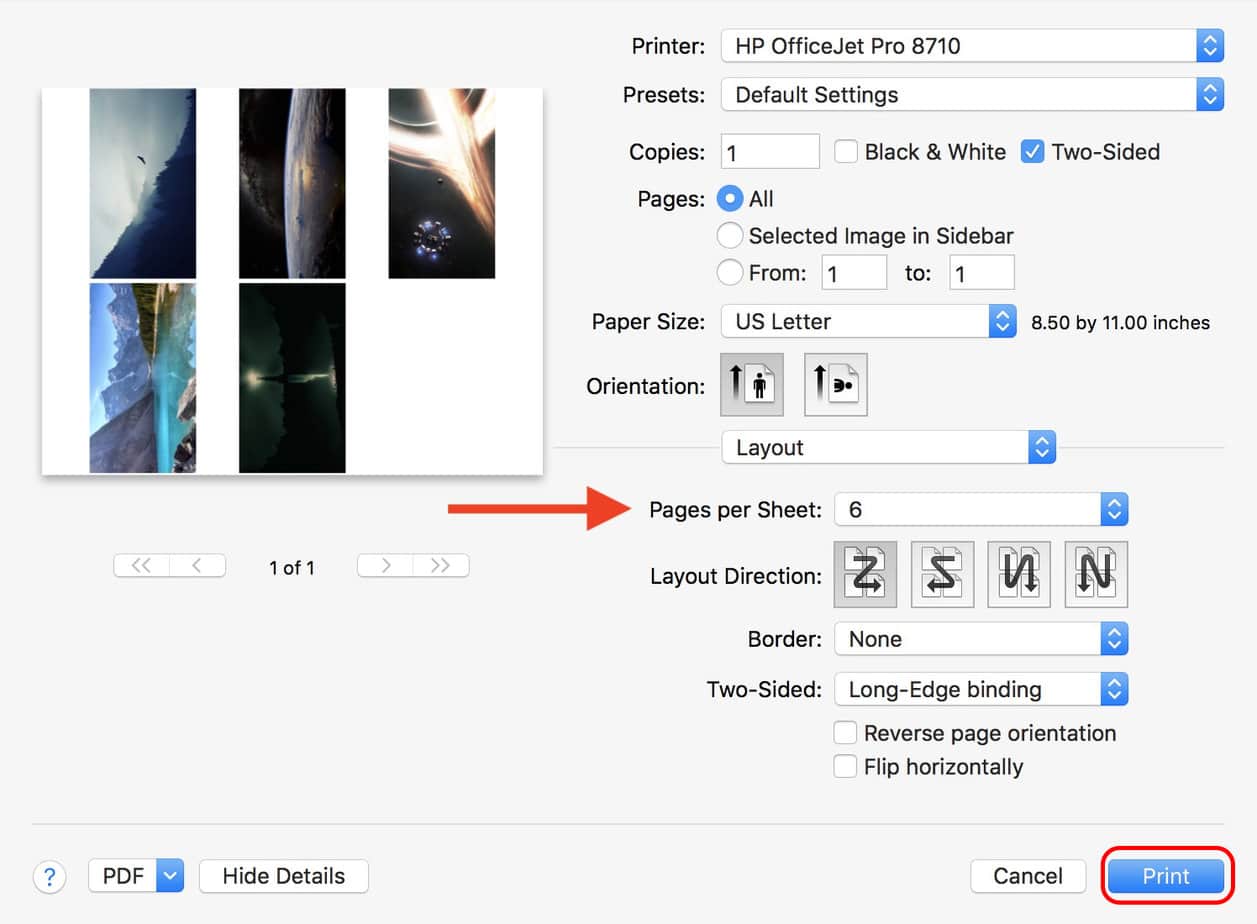Select the All pages radio button
The width and height of the screenshot is (1257, 924).
(x=731, y=199)
